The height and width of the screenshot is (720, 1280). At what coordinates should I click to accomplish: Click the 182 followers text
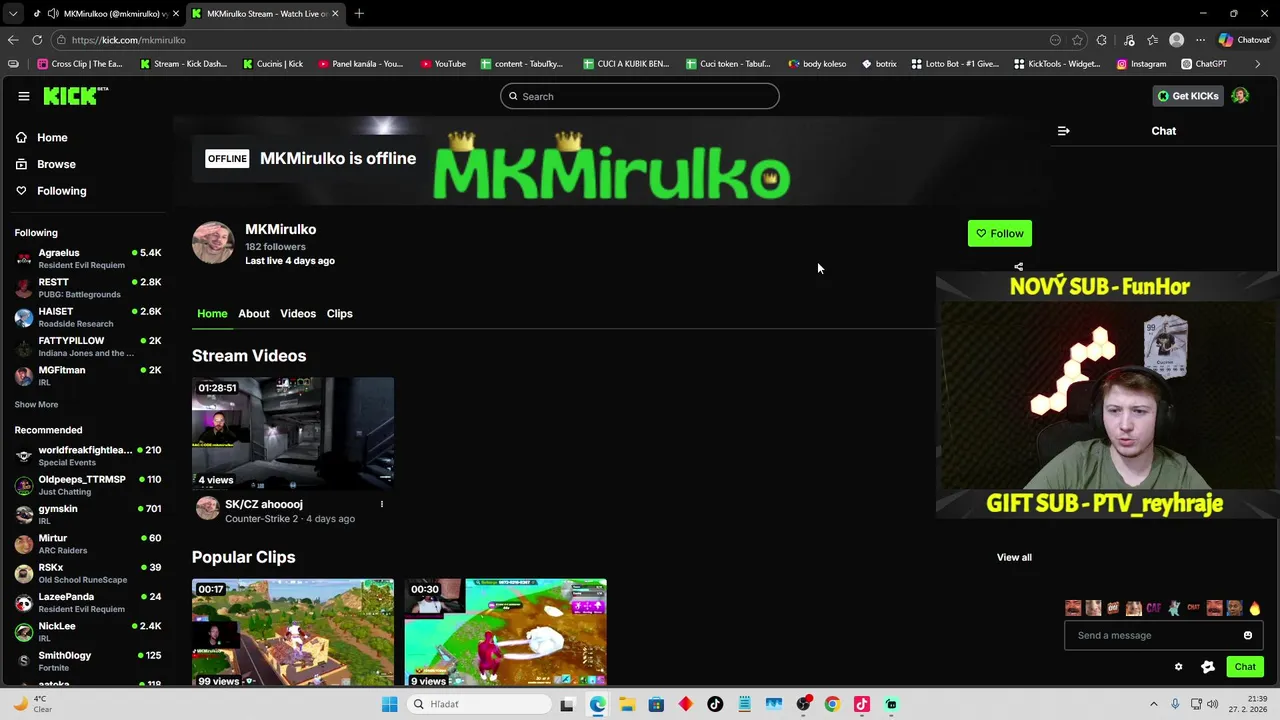[x=275, y=247]
